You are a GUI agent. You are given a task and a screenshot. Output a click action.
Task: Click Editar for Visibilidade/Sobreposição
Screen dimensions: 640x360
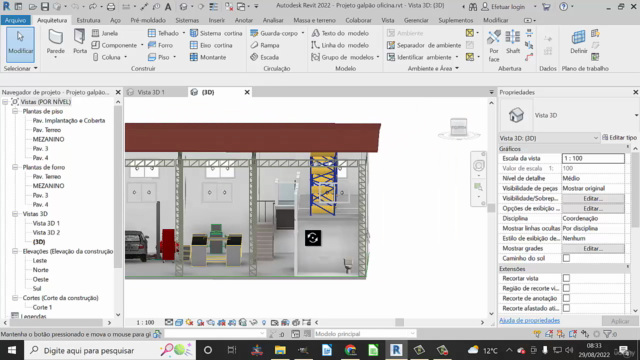pos(593,198)
